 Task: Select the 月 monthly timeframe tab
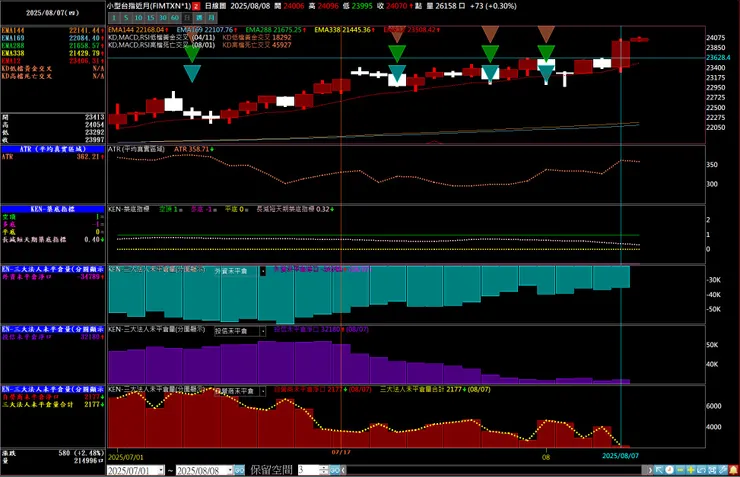click(x=211, y=18)
